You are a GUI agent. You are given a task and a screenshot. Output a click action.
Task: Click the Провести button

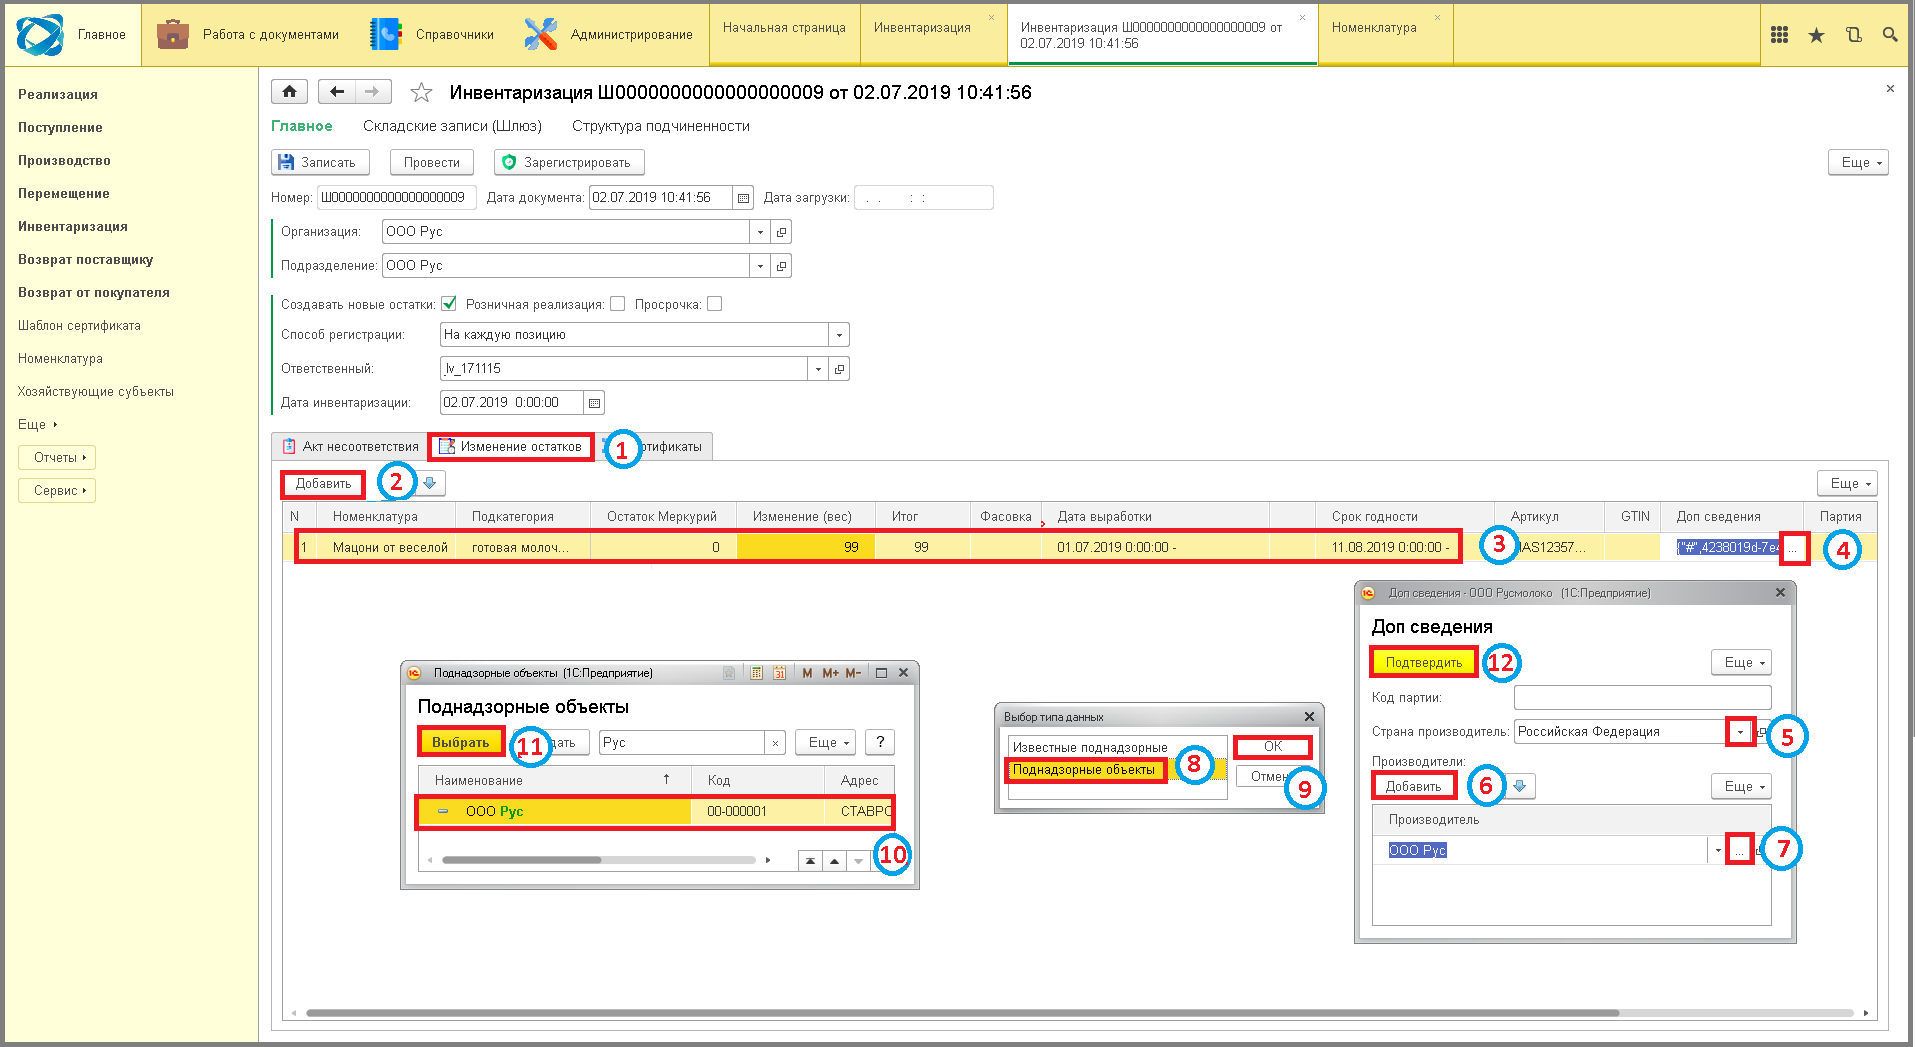point(432,163)
